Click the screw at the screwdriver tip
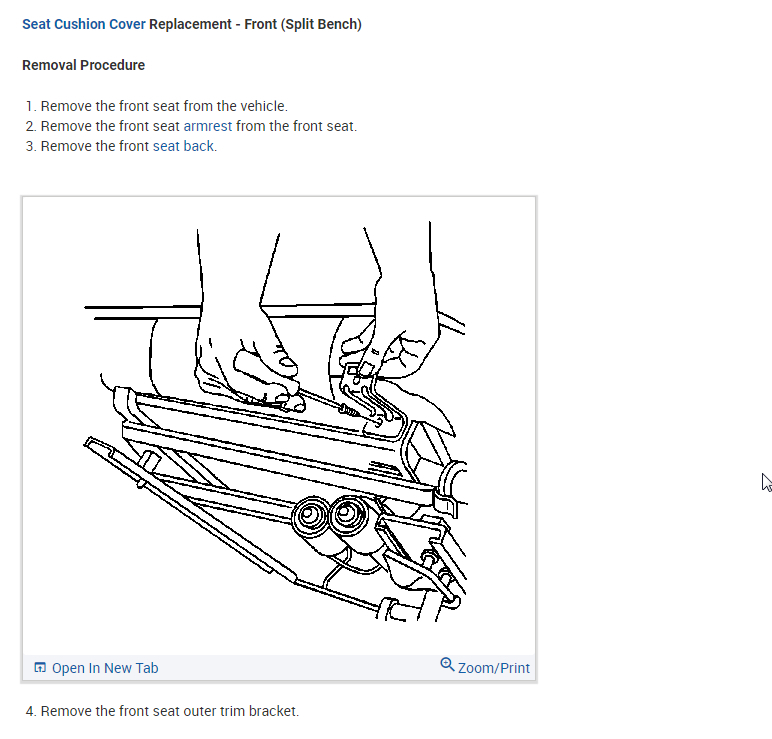This screenshot has height=739, width=772. [x=349, y=410]
